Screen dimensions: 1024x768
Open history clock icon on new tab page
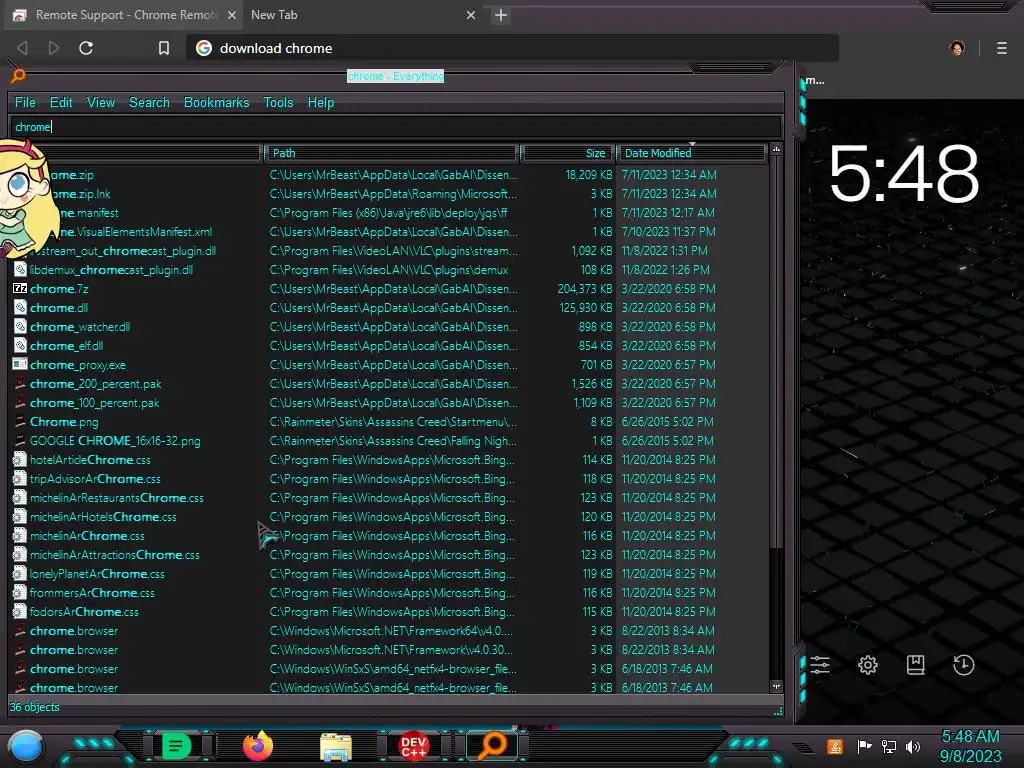(963, 665)
